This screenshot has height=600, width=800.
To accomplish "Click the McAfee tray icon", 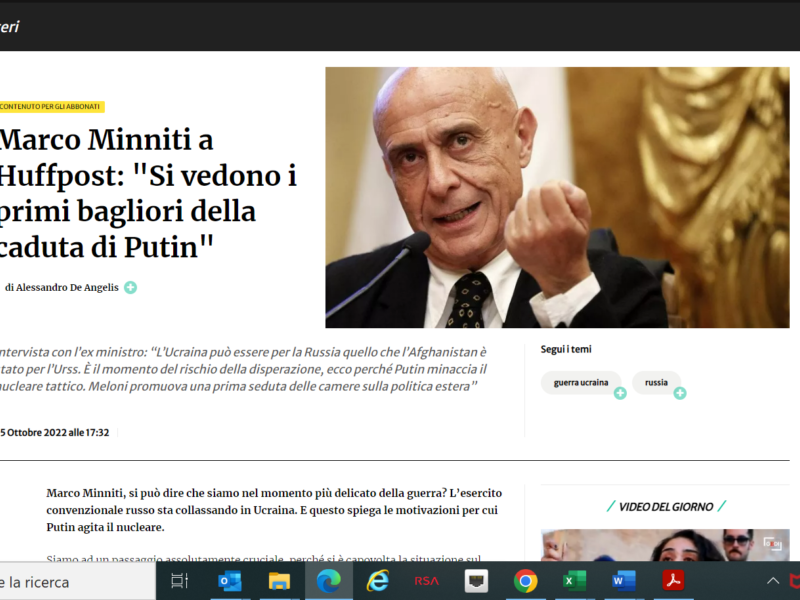I will coord(795,581).
